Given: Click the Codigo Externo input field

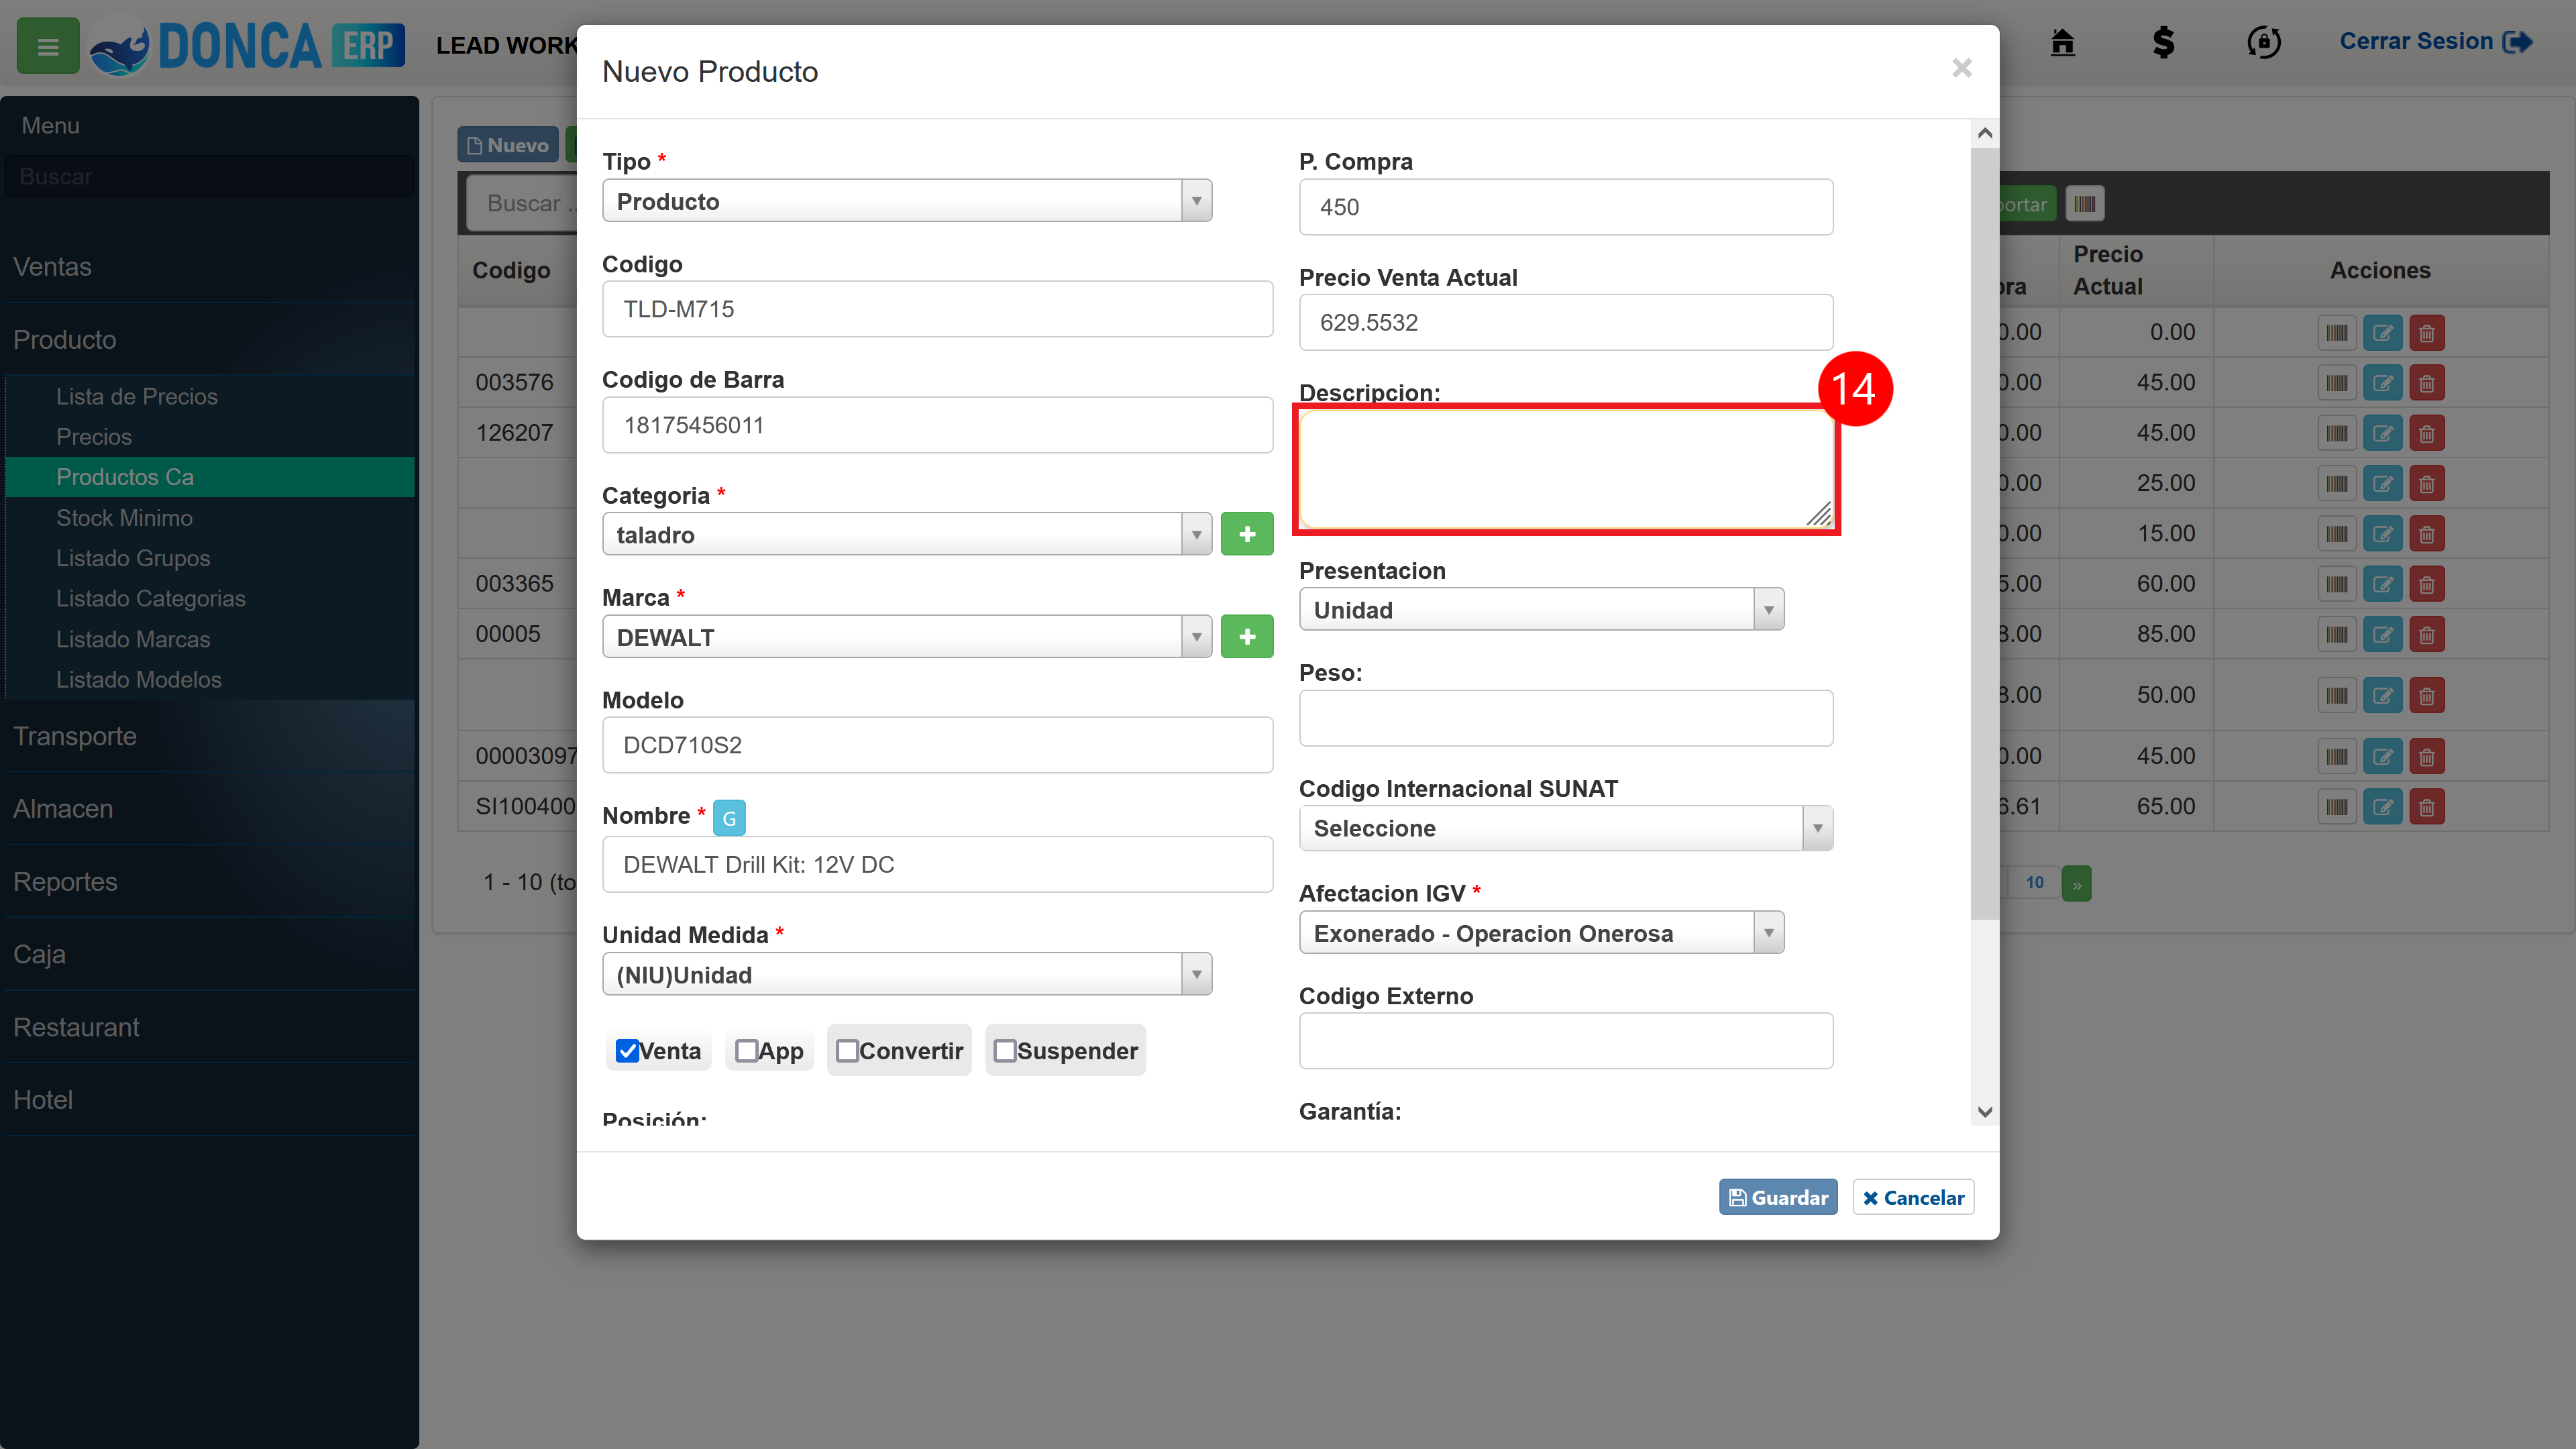Looking at the screenshot, I should pos(1565,1041).
